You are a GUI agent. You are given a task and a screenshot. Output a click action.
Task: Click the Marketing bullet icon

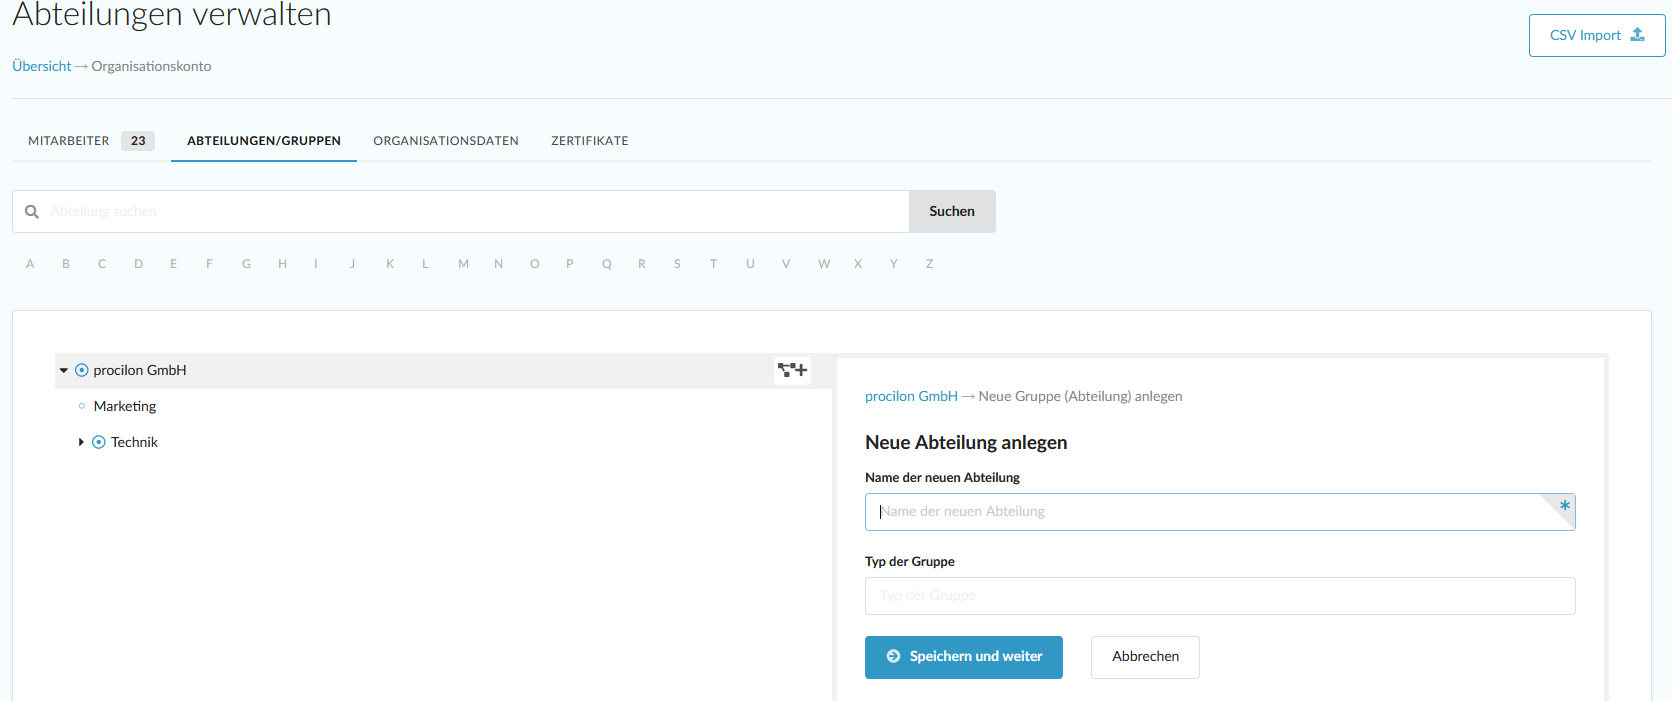82,406
